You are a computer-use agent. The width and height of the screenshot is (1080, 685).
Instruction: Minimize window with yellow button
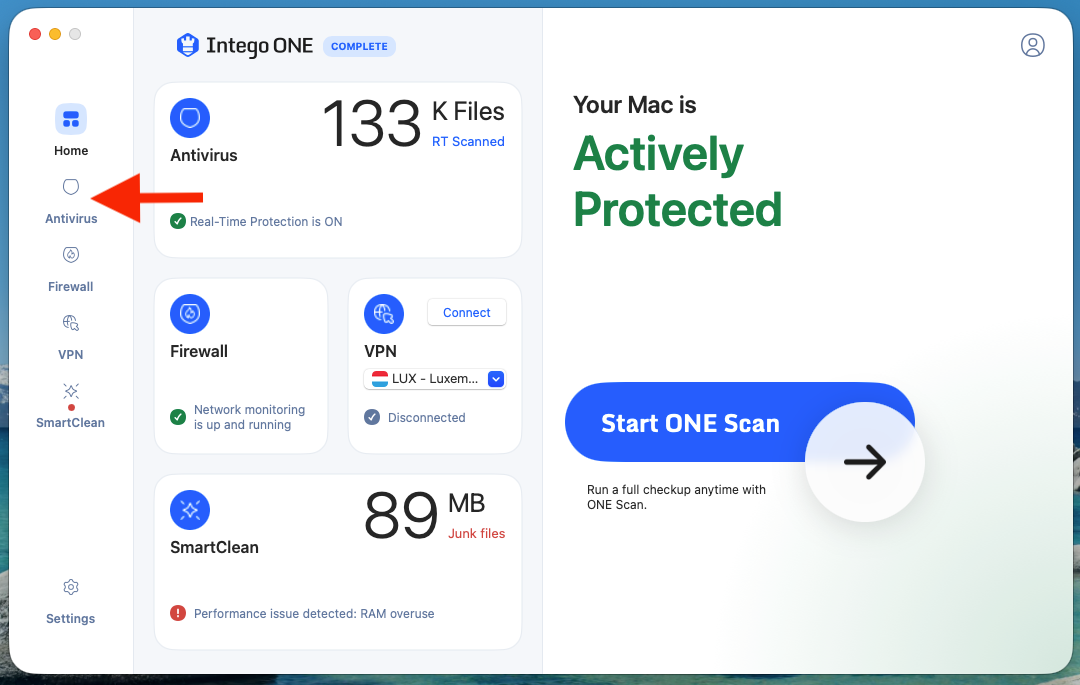[55, 34]
